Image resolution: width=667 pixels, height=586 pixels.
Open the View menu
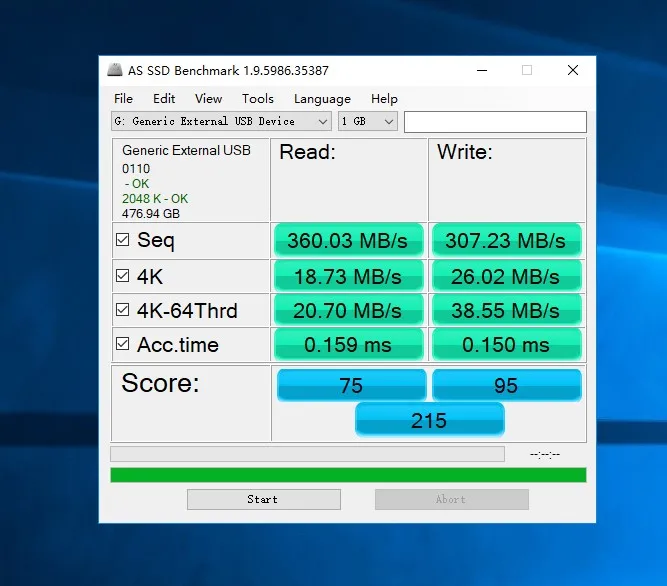point(208,99)
